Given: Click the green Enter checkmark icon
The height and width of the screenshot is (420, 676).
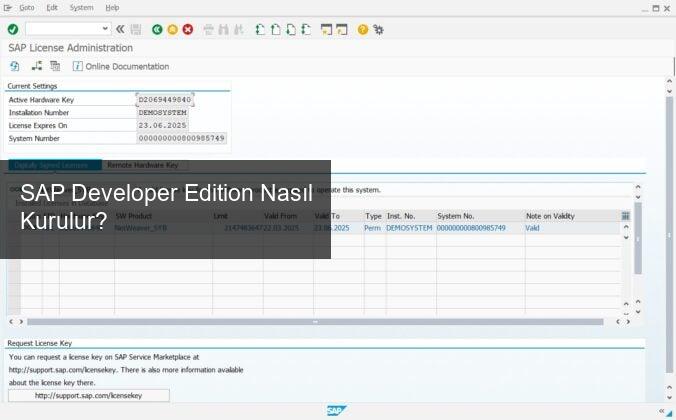Looking at the screenshot, I should [12, 29].
